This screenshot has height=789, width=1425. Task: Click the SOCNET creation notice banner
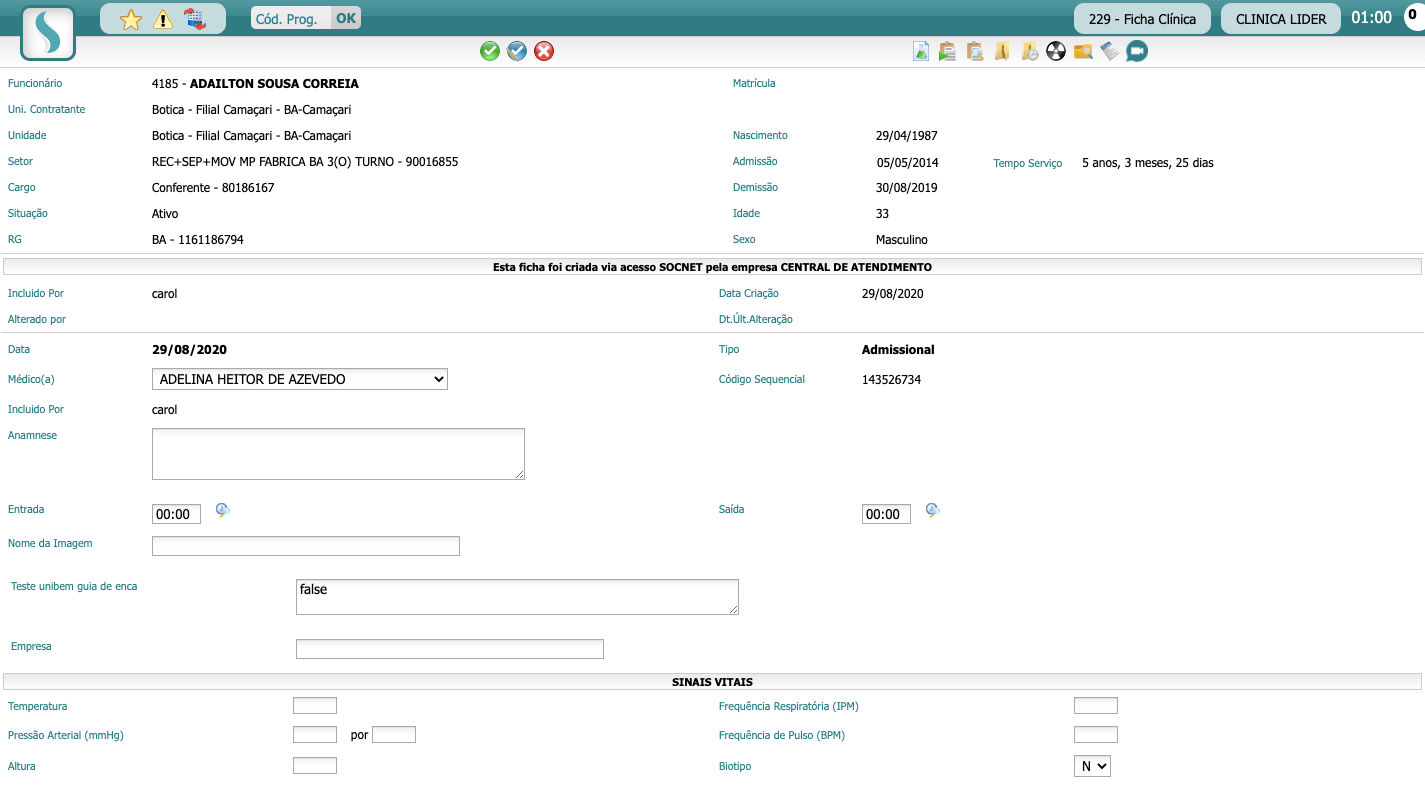712,267
